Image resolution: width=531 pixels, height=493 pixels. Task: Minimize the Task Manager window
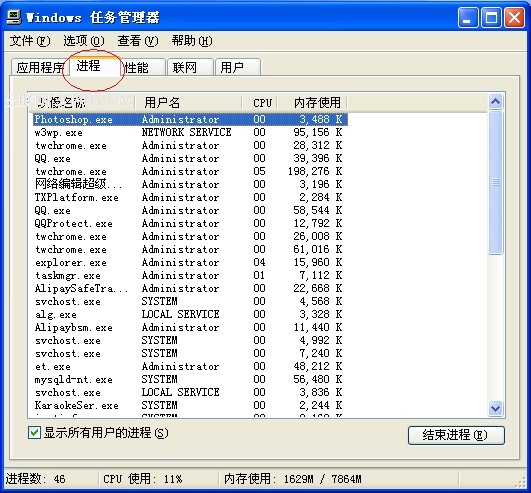click(468, 17)
